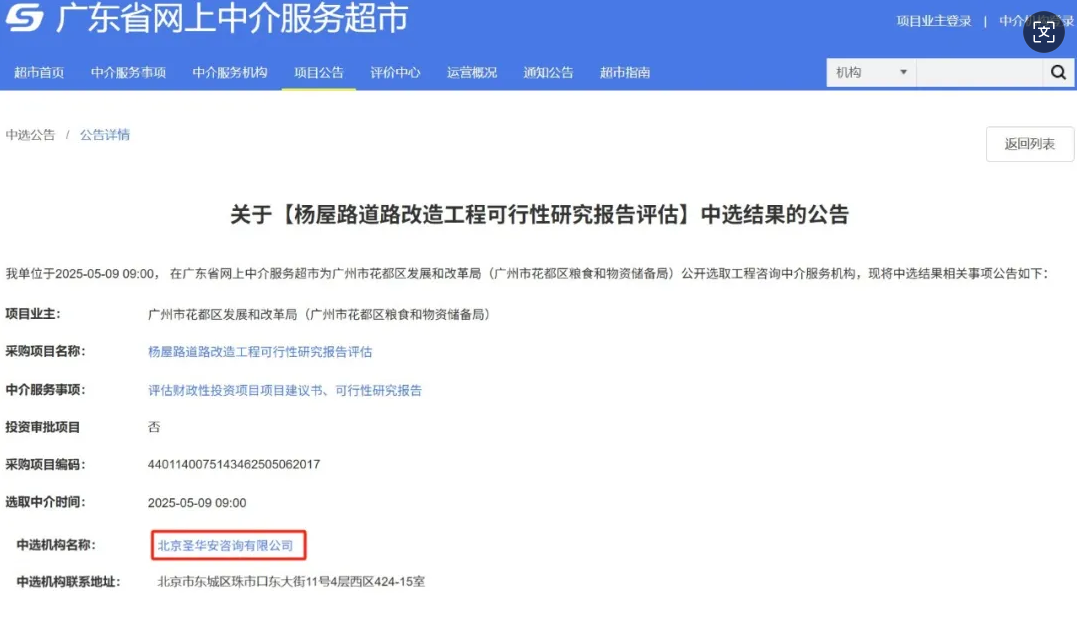
Task: Click 中选公告 breadcrumb link
Action: (30, 135)
